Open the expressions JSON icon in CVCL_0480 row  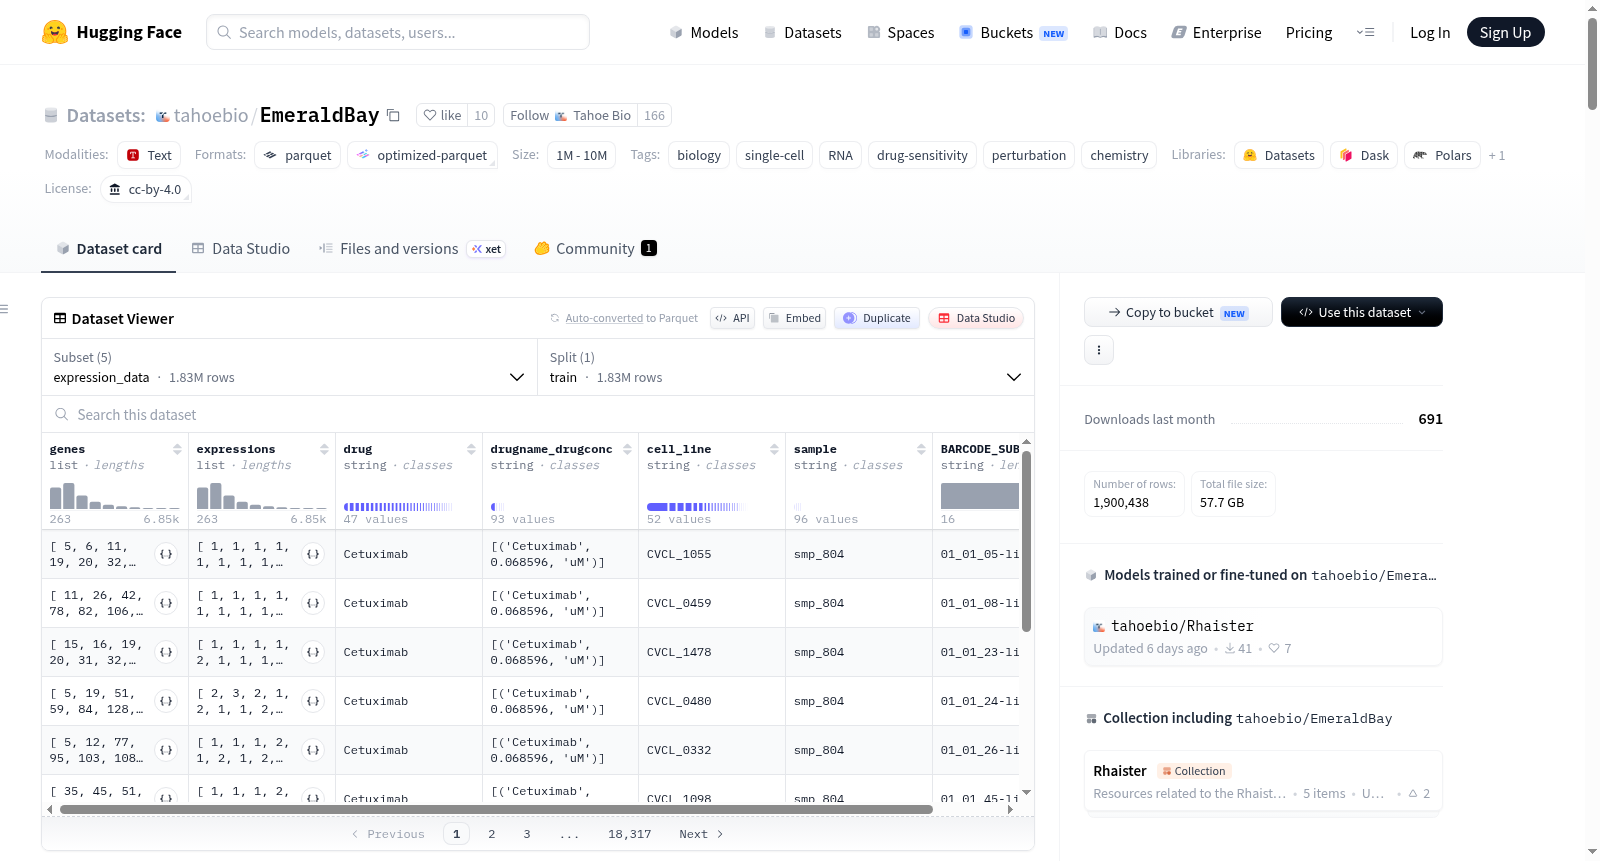click(313, 701)
